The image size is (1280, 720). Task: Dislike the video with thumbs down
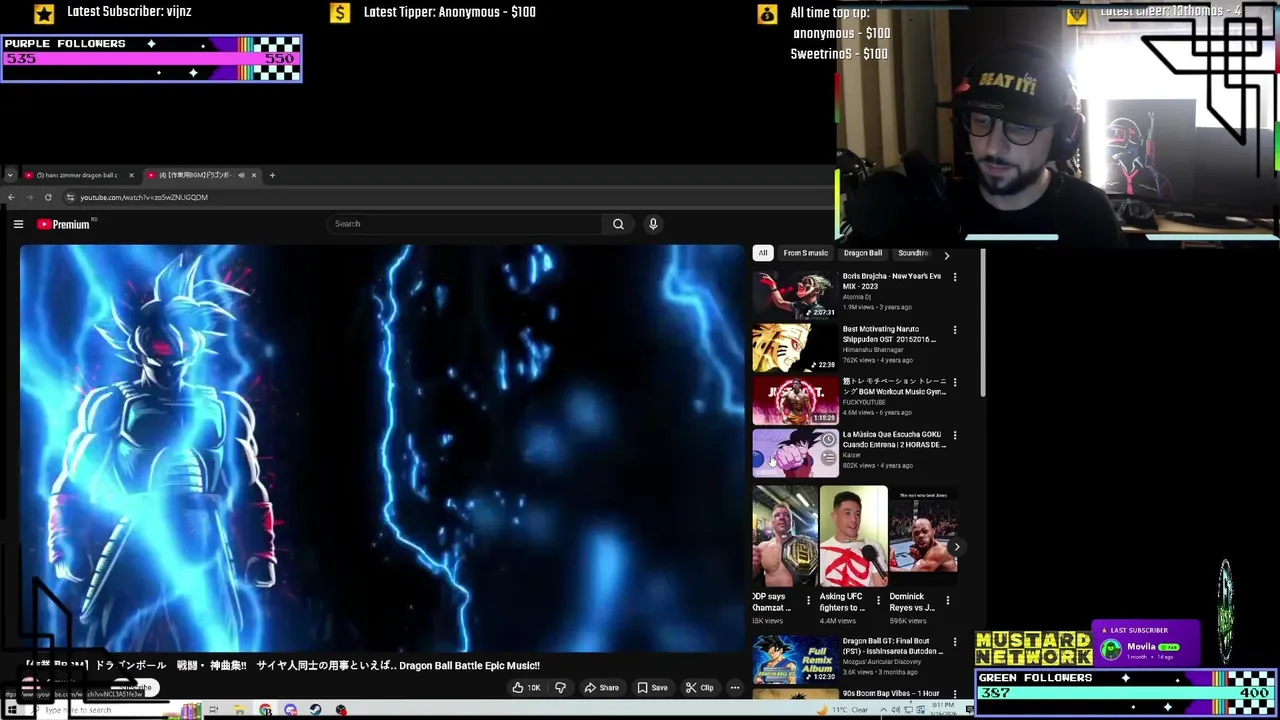(x=560, y=687)
